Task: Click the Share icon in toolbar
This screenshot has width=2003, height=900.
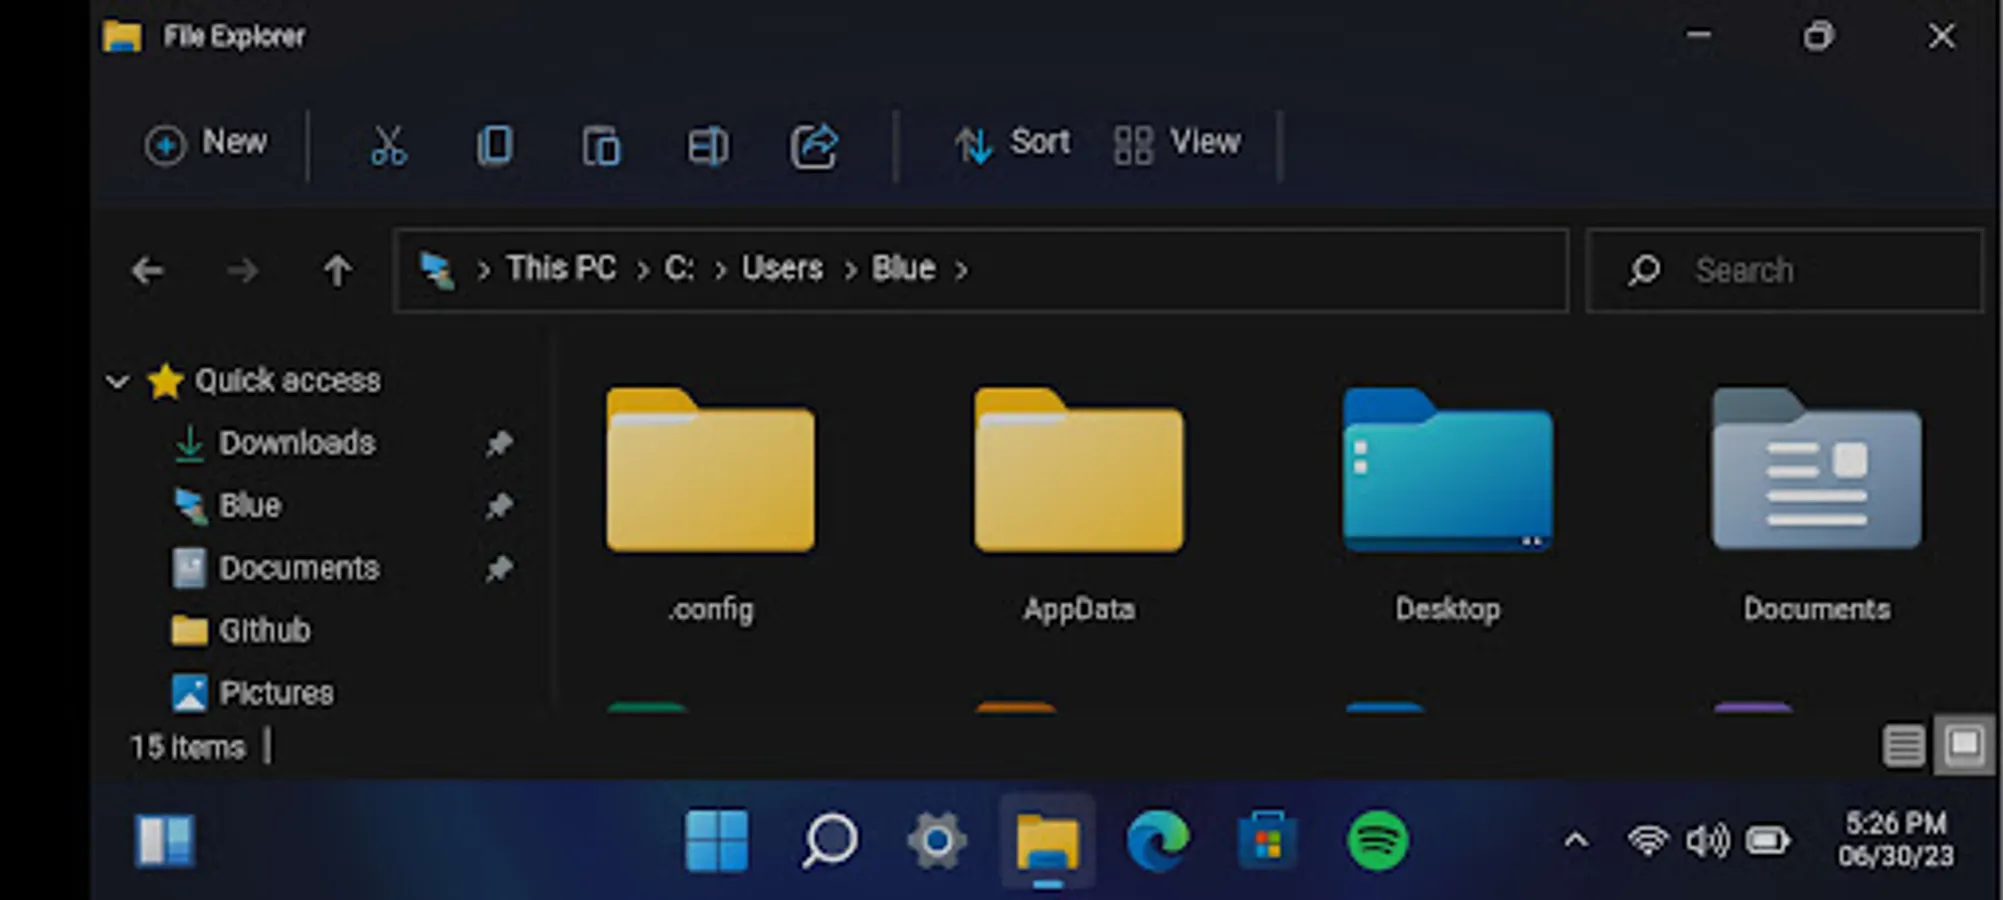Action: [814, 146]
